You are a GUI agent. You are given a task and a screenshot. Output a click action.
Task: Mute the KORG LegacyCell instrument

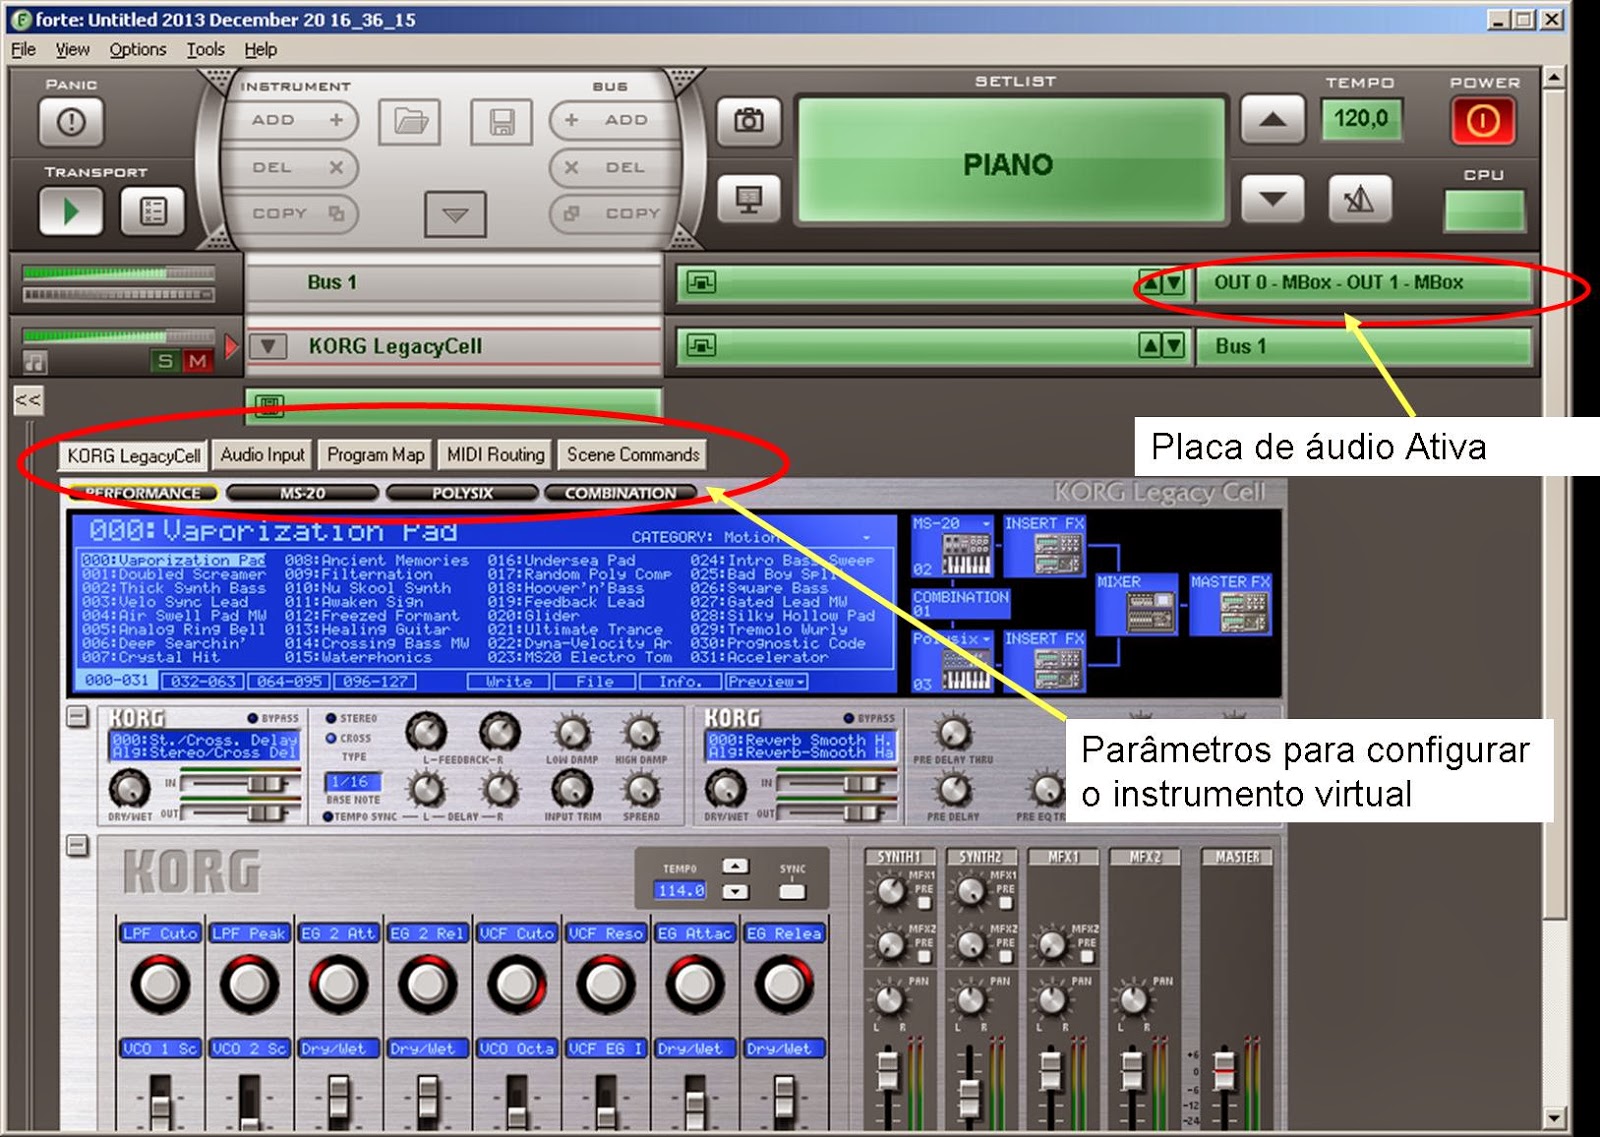coord(197,361)
